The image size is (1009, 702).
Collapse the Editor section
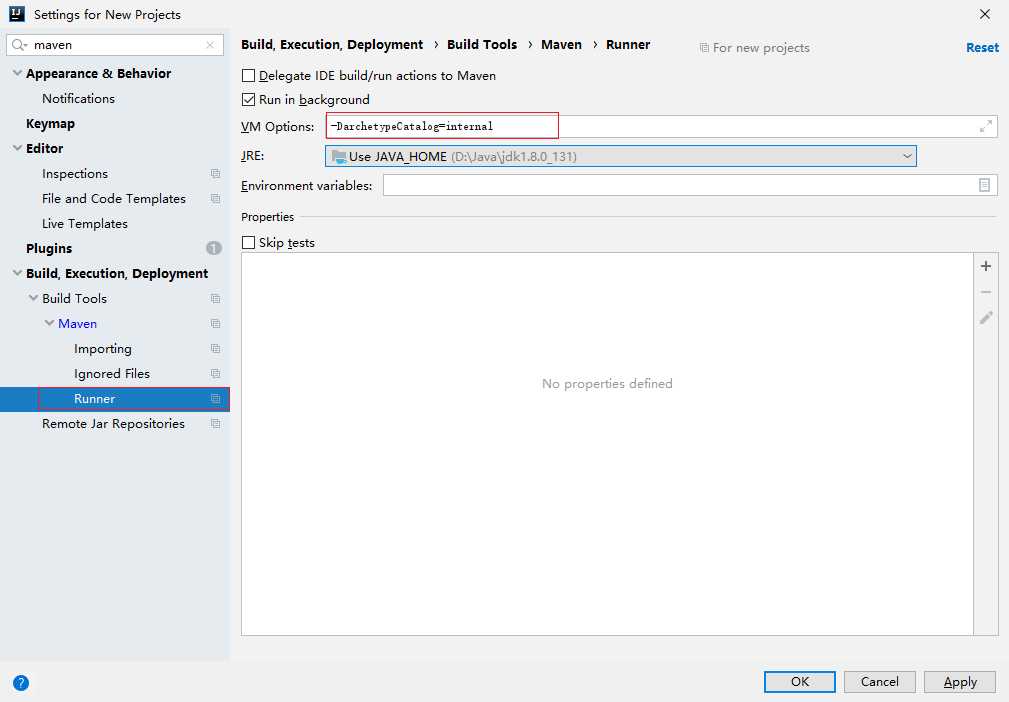[17, 148]
